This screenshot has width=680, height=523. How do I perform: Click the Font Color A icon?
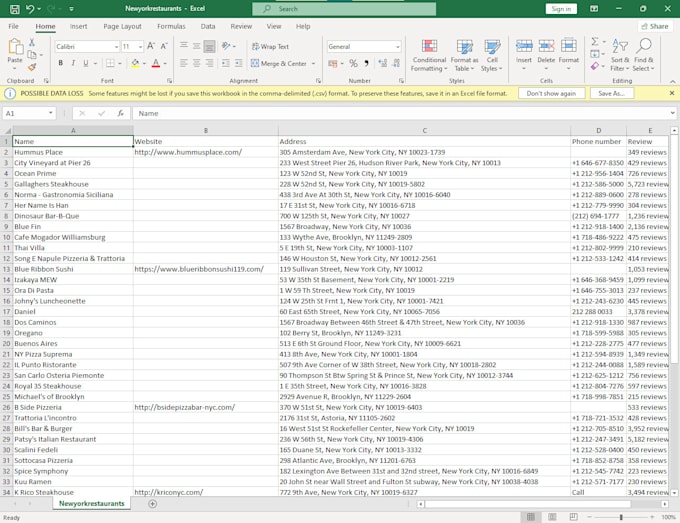point(156,63)
